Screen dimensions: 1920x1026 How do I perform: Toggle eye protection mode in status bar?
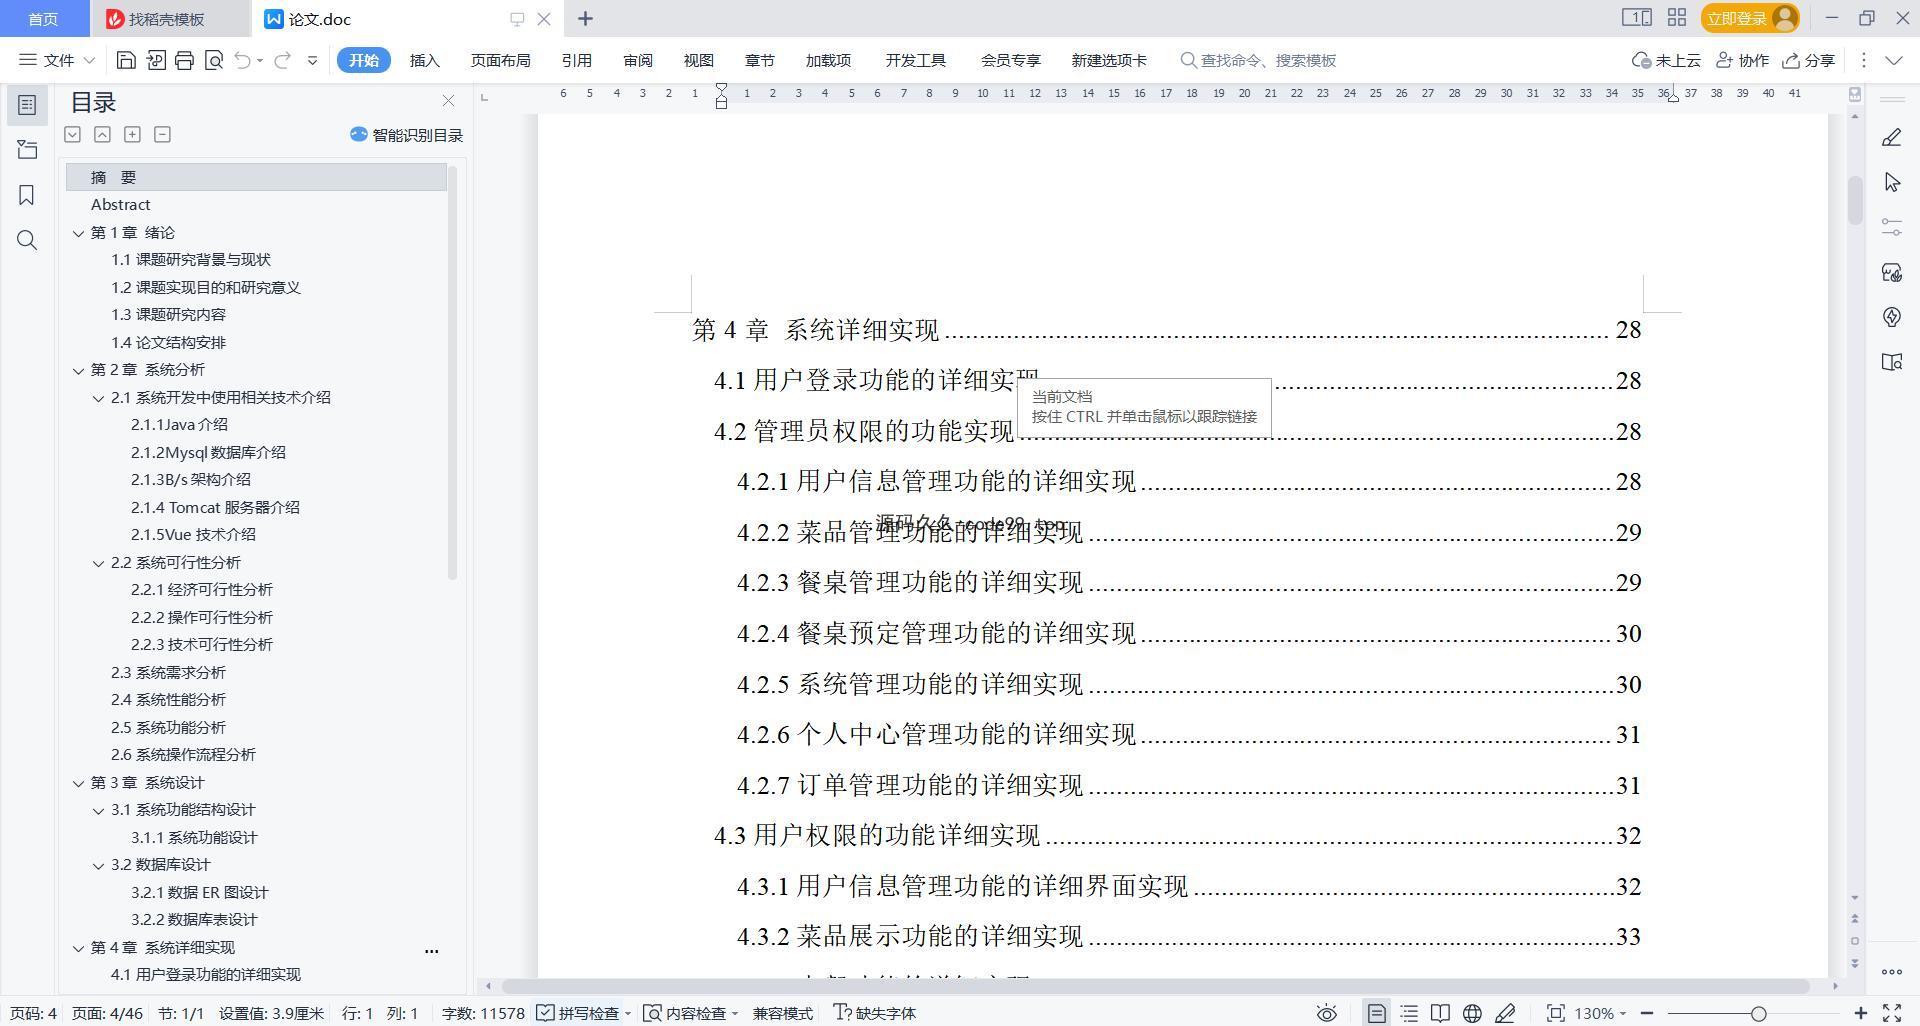click(1326, 1013)
